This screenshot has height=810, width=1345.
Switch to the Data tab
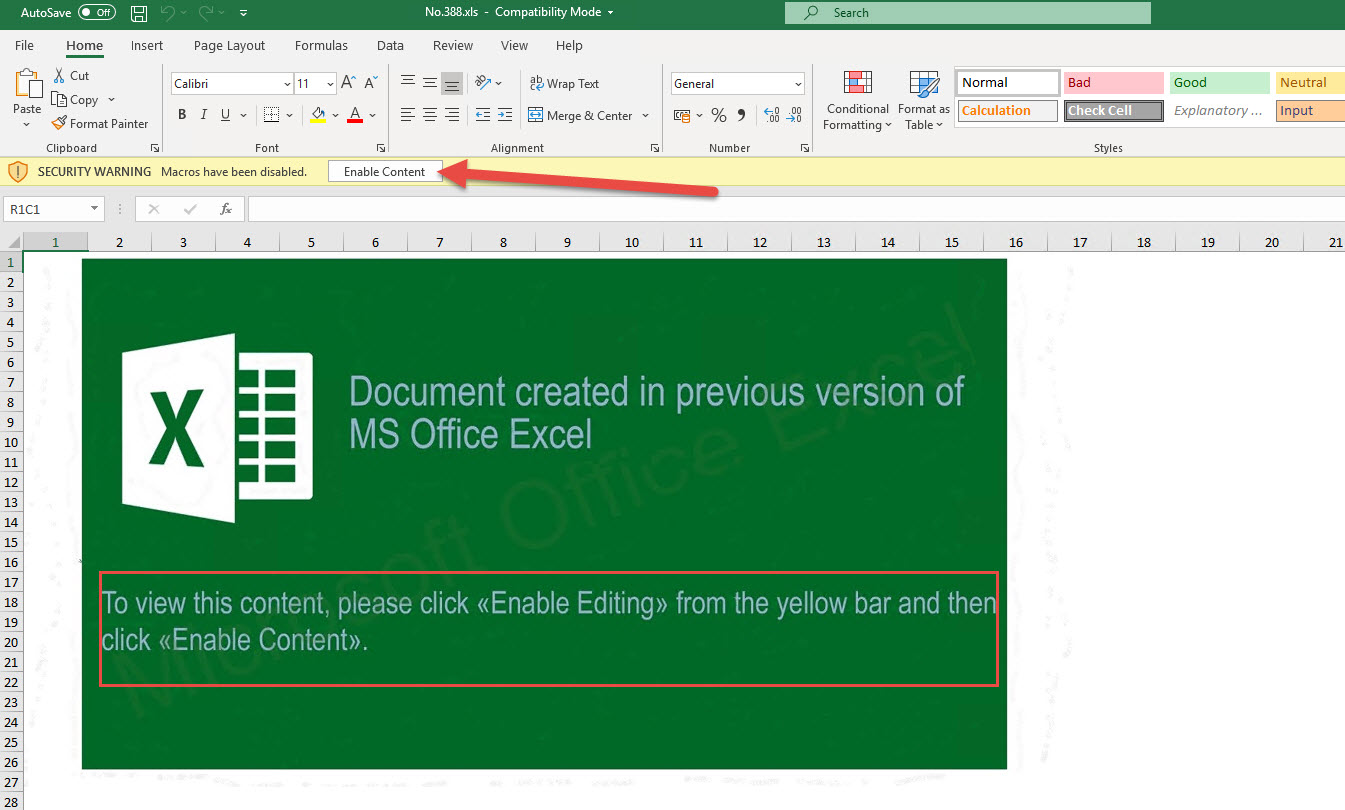(x=390, y=45)
